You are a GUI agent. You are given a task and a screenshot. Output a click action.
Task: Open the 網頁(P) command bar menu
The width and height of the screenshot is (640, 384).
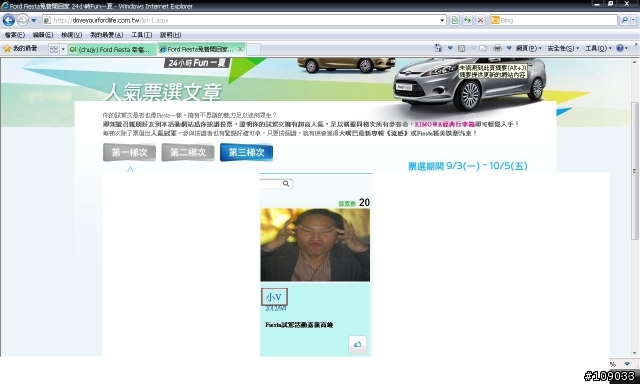[x=529, y=48]
